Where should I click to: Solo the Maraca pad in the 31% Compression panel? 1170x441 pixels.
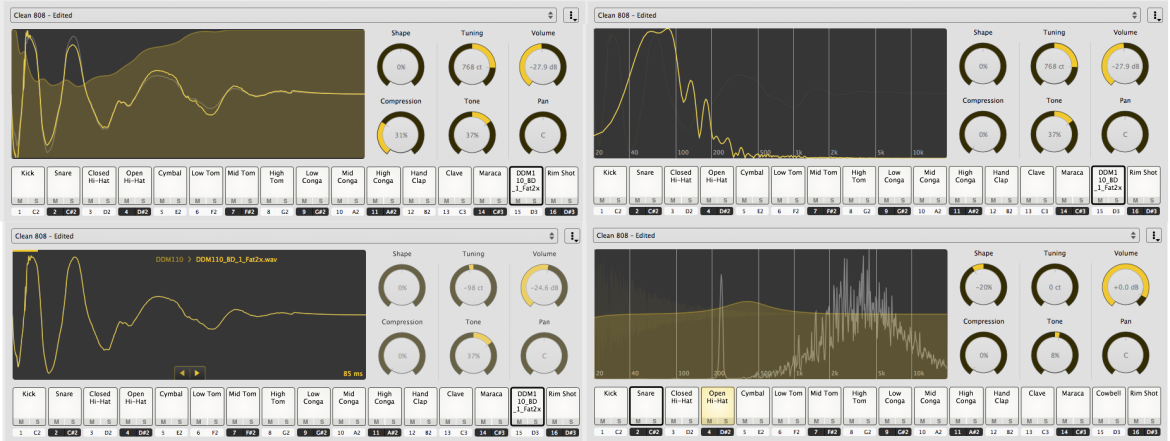click(499, 200)
